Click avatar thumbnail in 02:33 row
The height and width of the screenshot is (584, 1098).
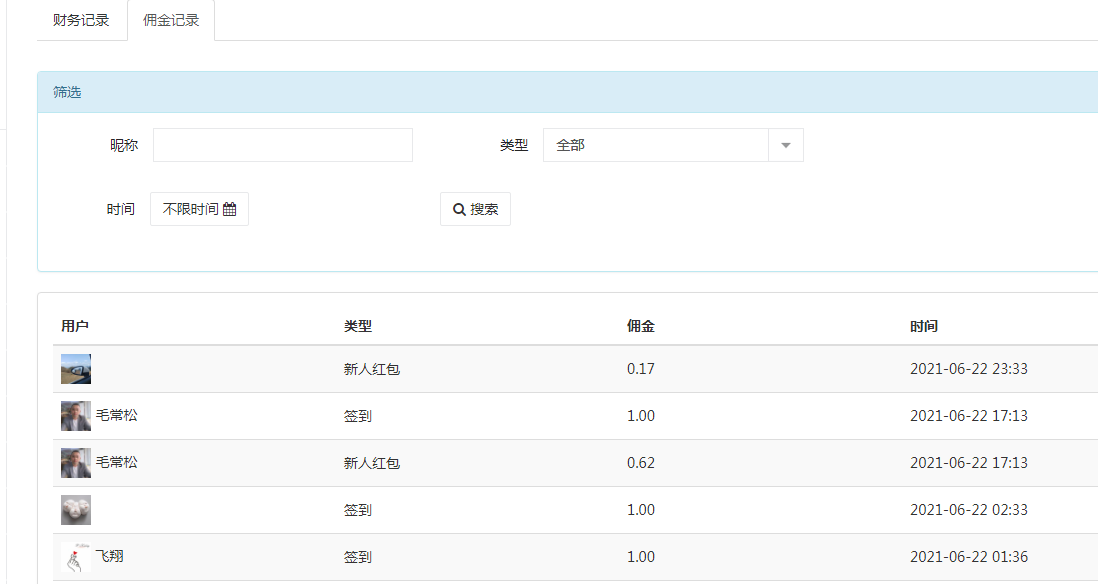pos(76,510)
